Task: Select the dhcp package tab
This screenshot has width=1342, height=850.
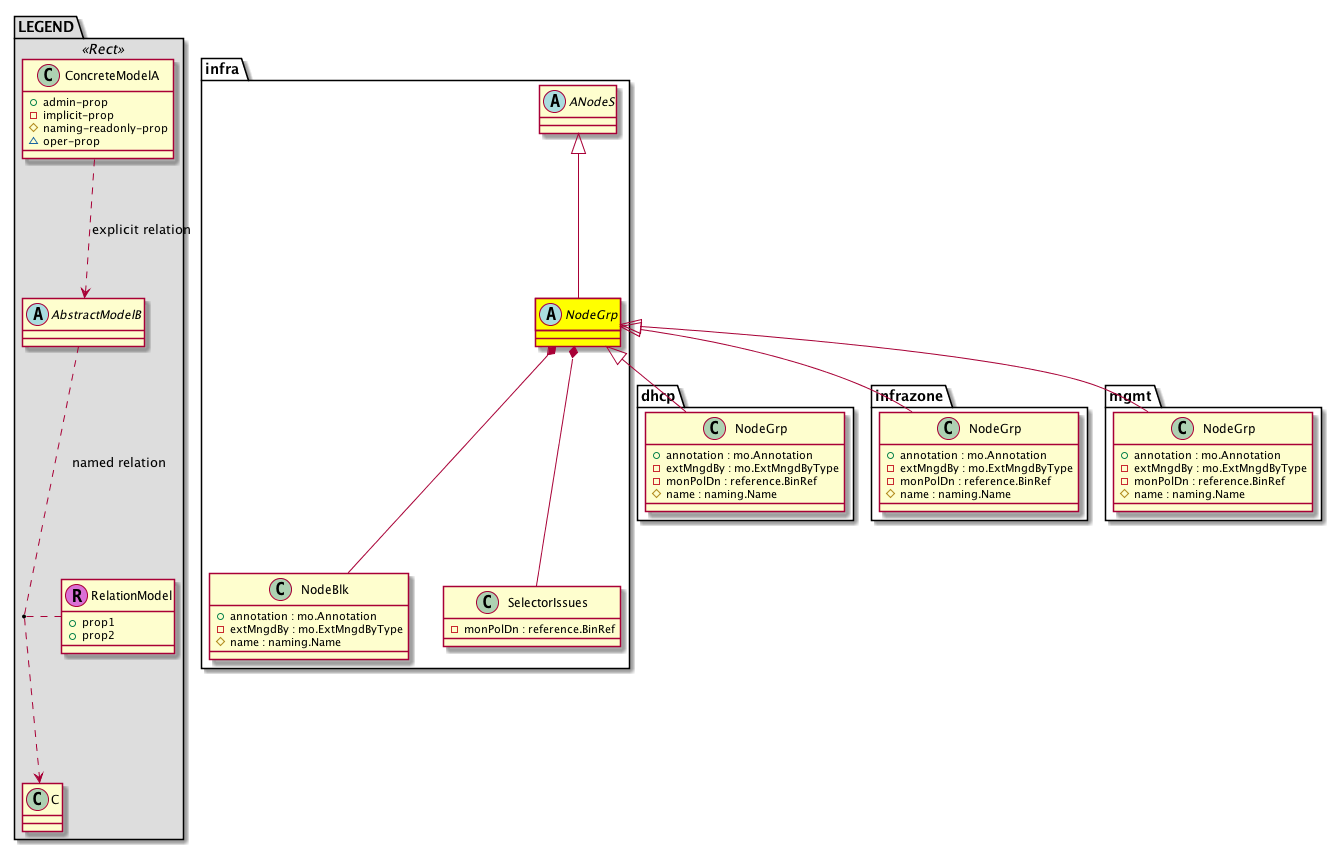Action: coord(659,397)
